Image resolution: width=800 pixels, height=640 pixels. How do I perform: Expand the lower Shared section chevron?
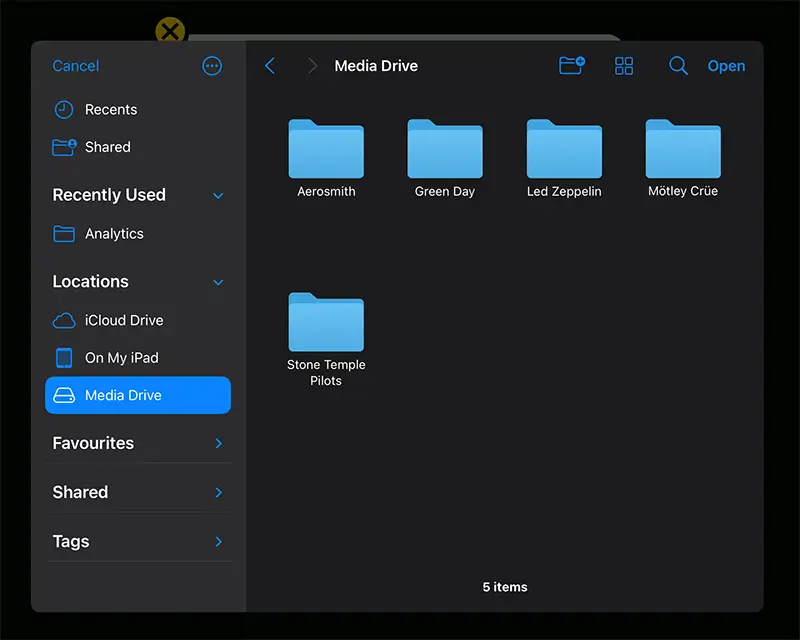point(218,493)
